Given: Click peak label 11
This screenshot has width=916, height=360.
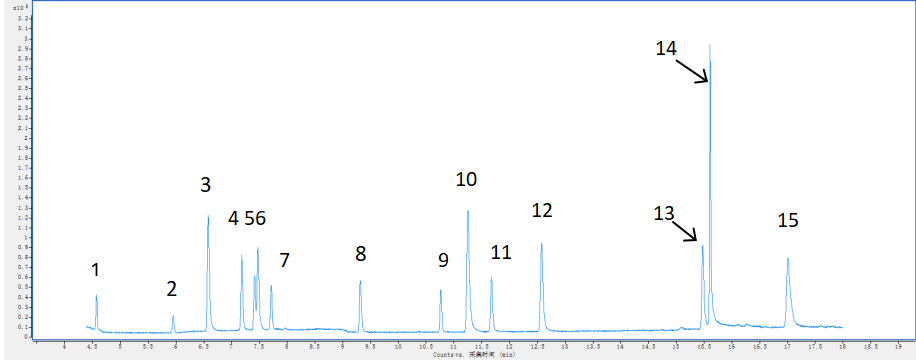Looking at the screenshot, I should pos(501,252).
